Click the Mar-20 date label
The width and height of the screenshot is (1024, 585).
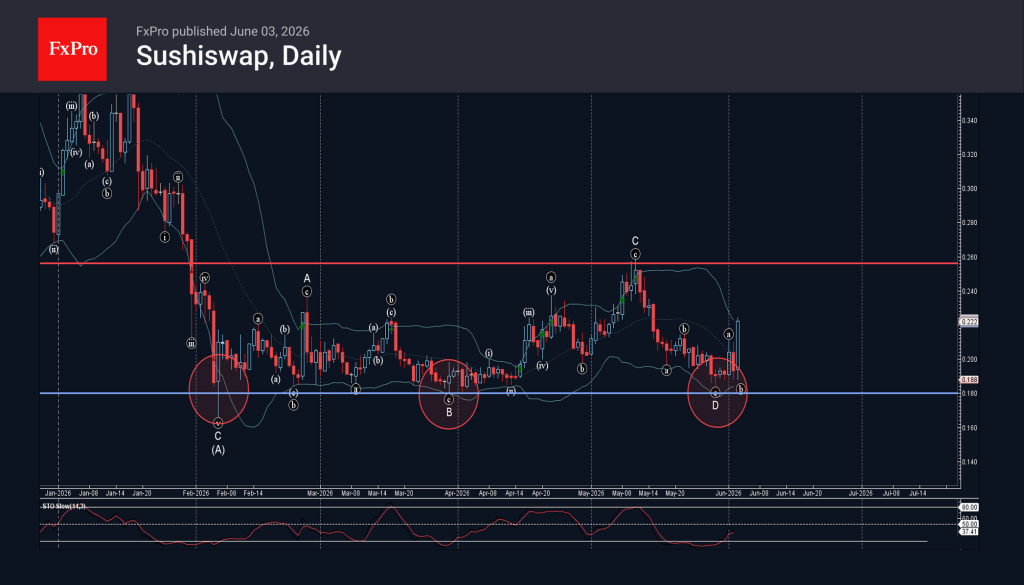click(x=404, y=494)
